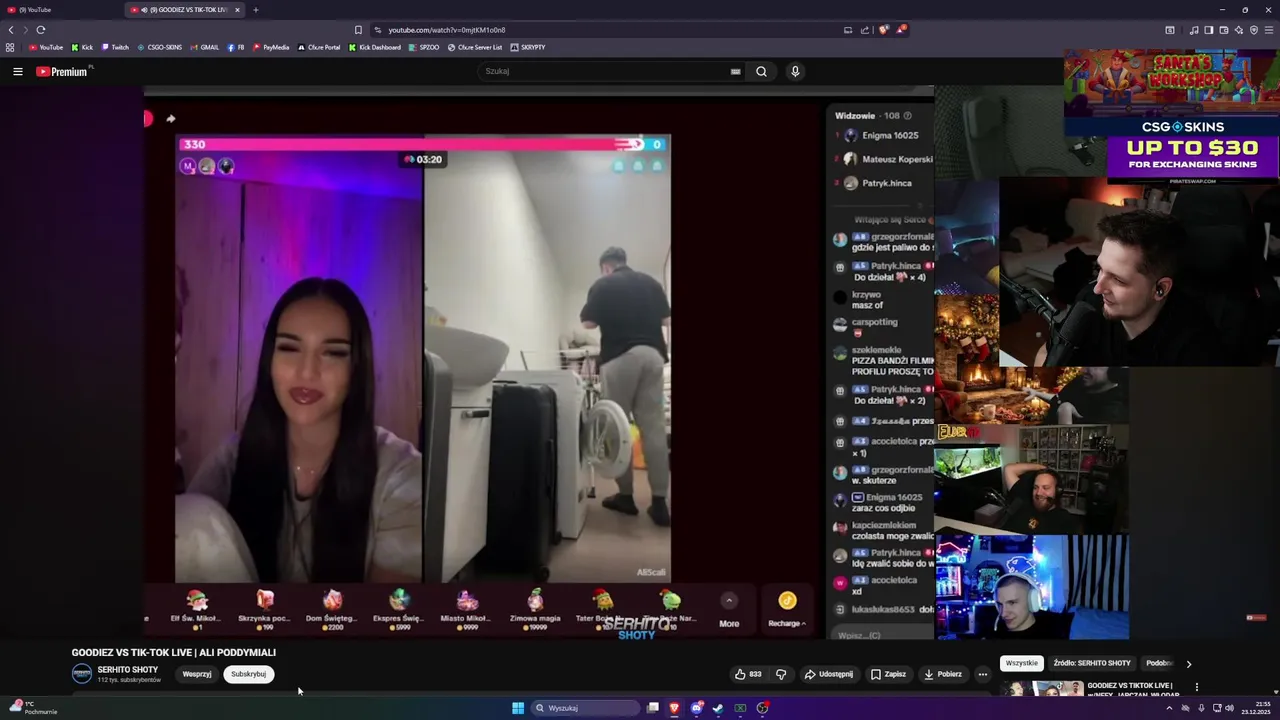Open the Brave browser taskbar icon
Image resolution: width=1280 pixels, height=720 pixels.
coord(674,708)
